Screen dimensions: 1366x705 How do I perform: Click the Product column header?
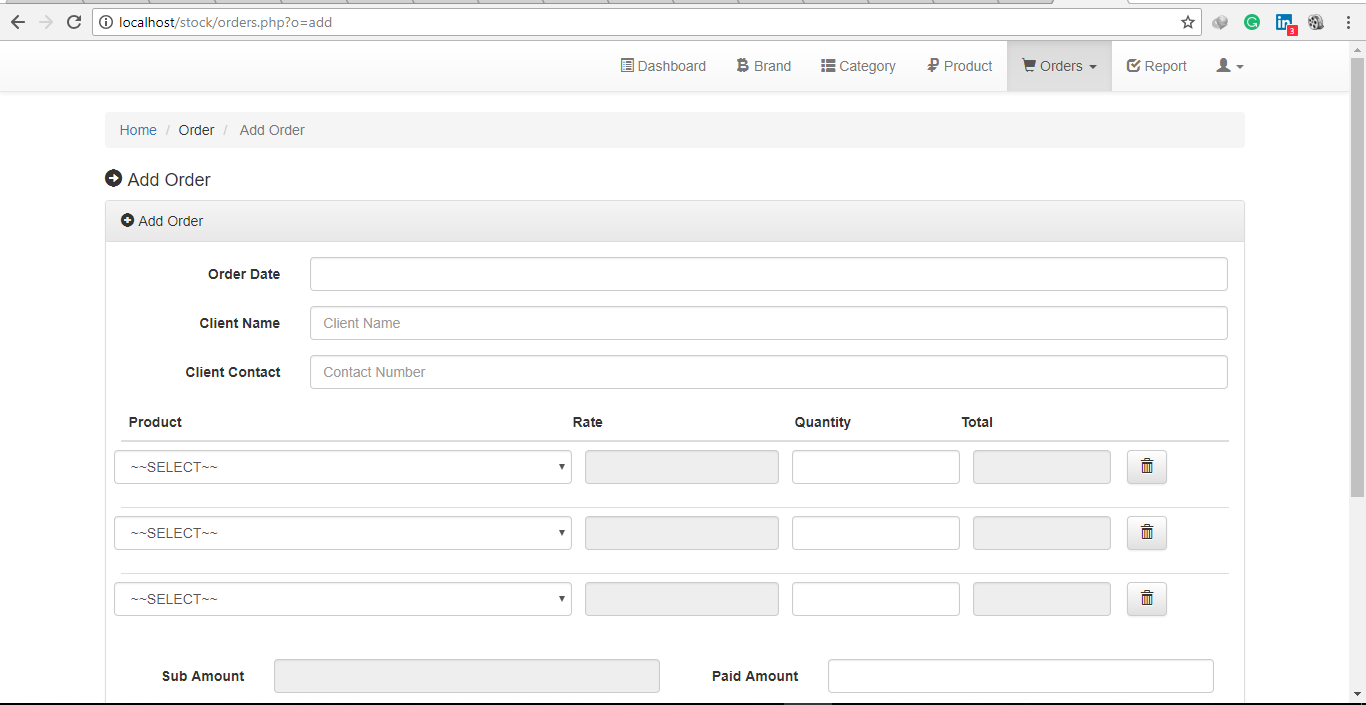[x=155, y=422]
